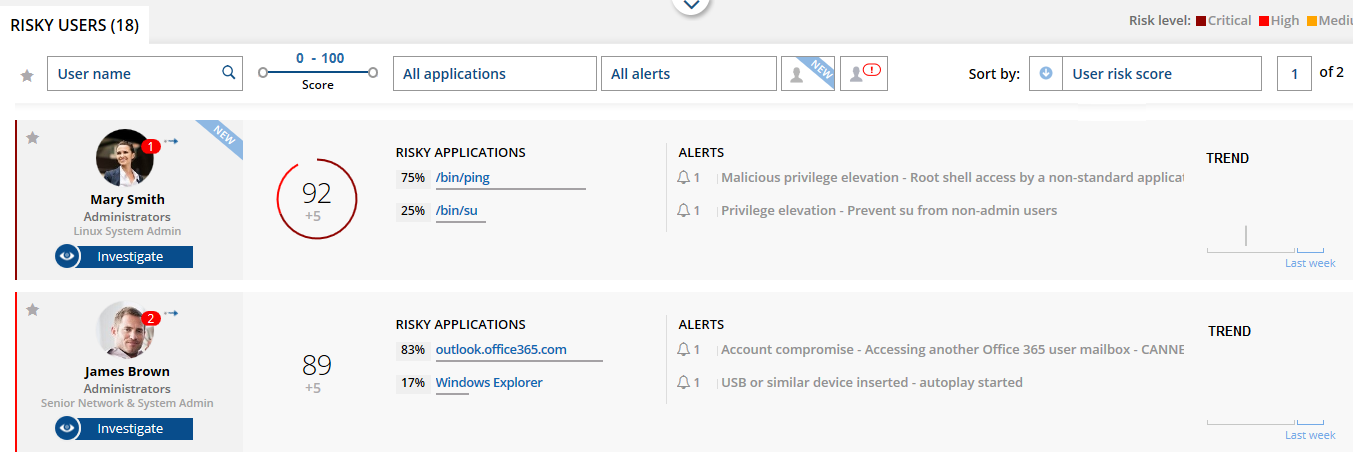Open the All alerts dropdown
The width and height of the screenshot is (1353, 452).
click(x=688, y=74)
